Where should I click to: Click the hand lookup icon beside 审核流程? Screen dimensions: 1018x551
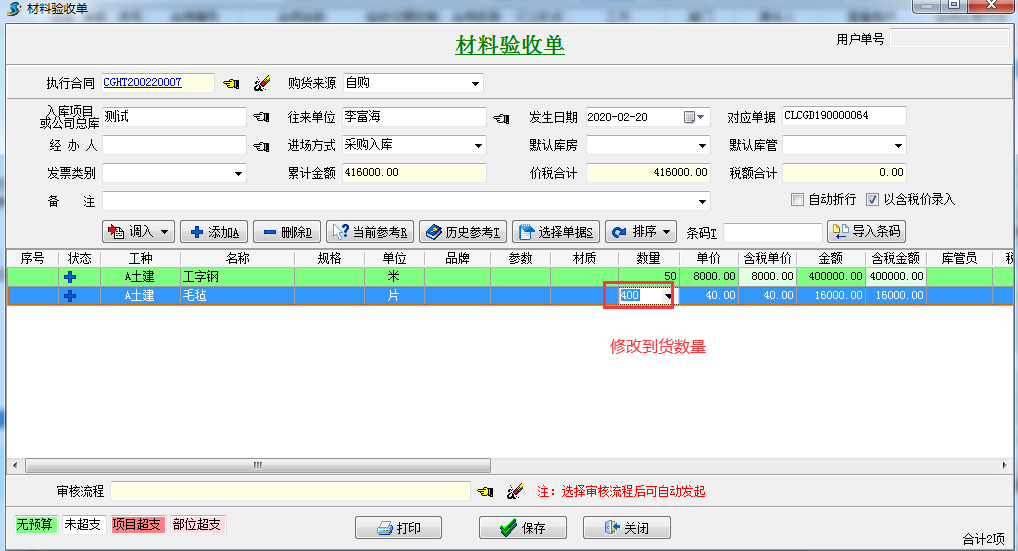486,491
